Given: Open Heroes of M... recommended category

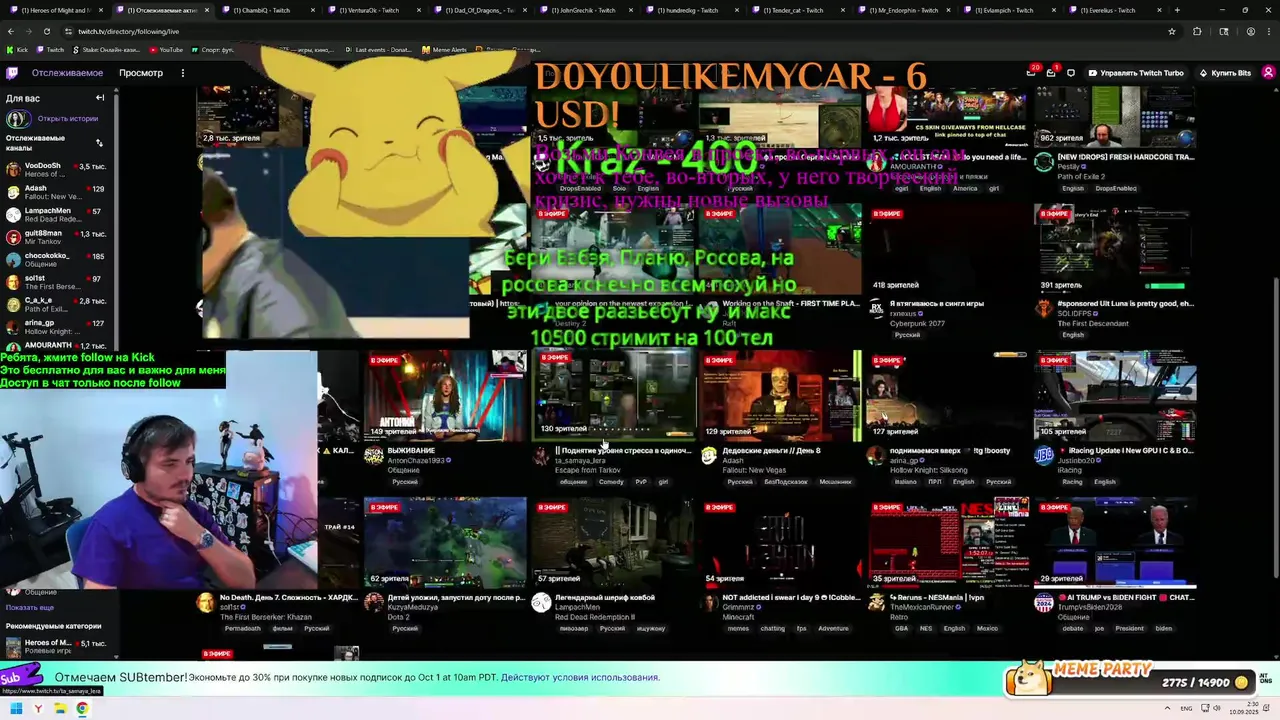Looking at the screenshot, I should (x=56, y=647).
